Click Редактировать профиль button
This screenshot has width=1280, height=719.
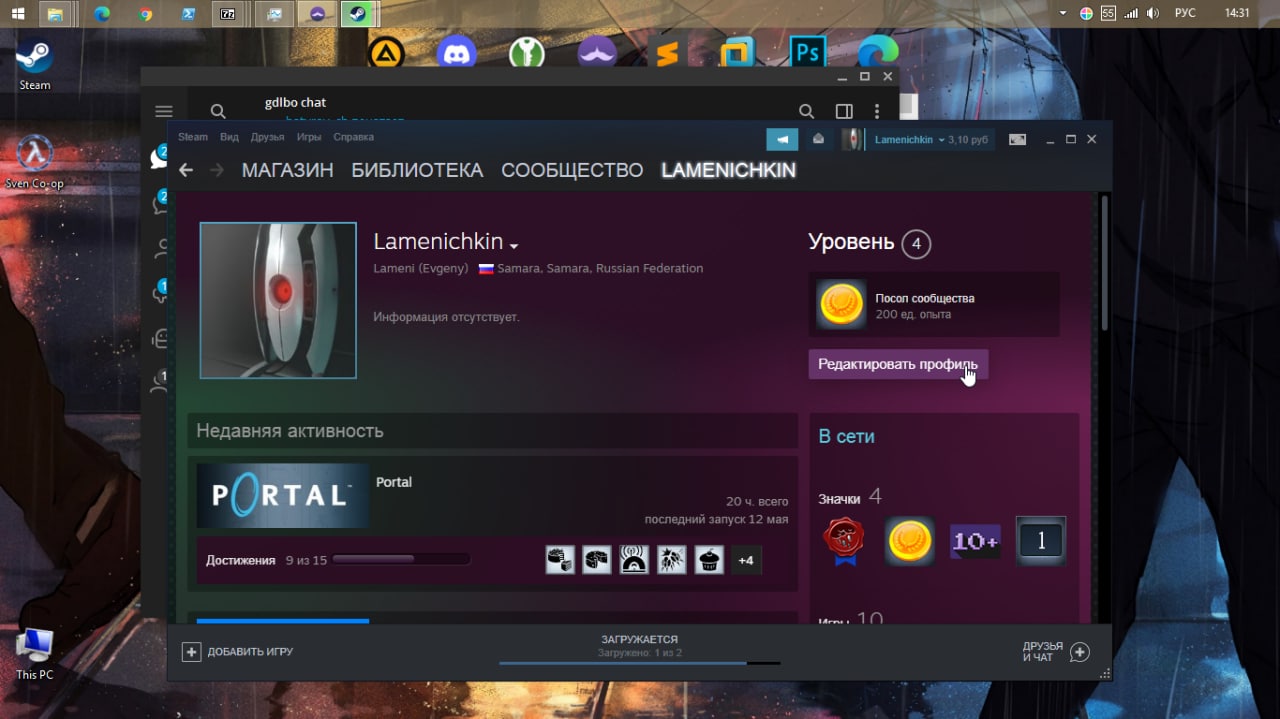point(898,364)
